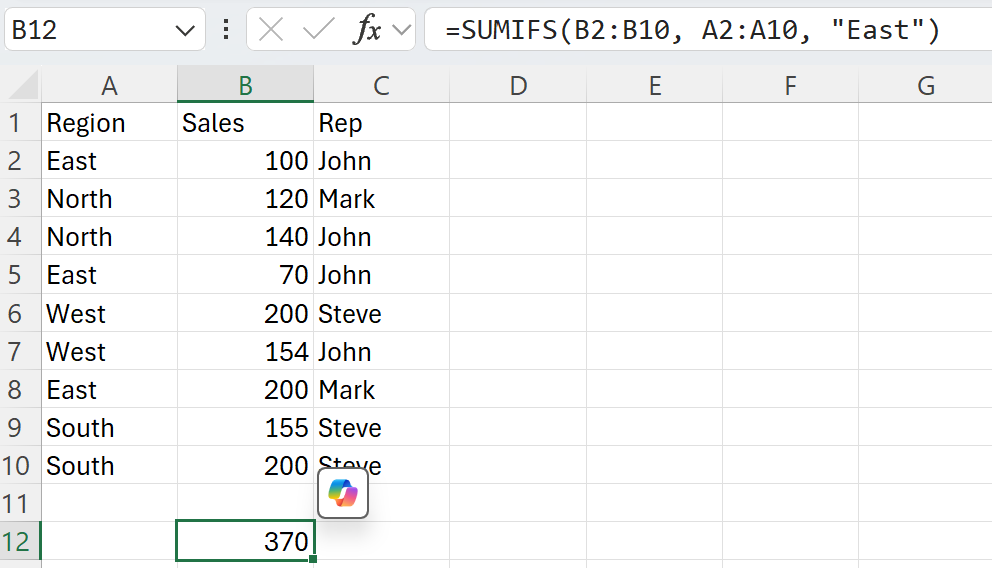Select column G header
This screenshot has height=568, width=992.
pos(926,85)
